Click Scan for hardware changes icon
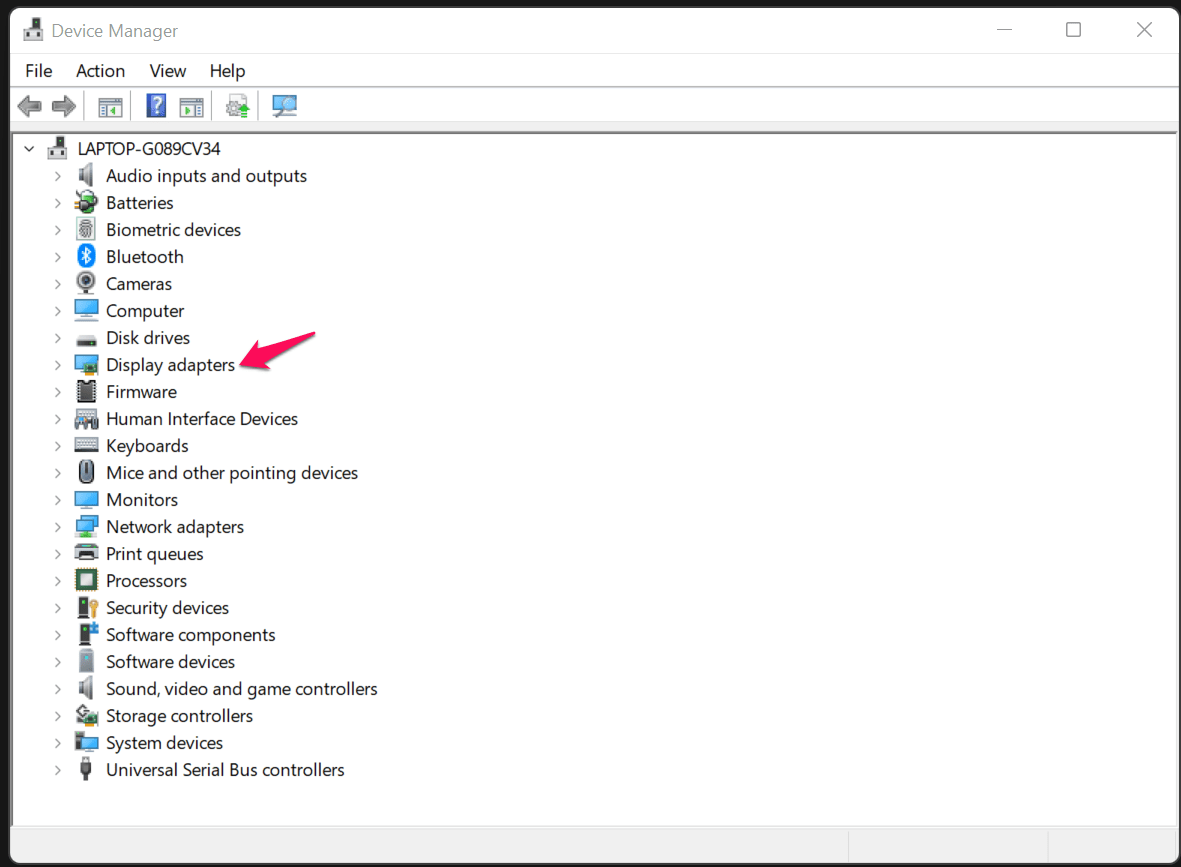 point(285,106)
